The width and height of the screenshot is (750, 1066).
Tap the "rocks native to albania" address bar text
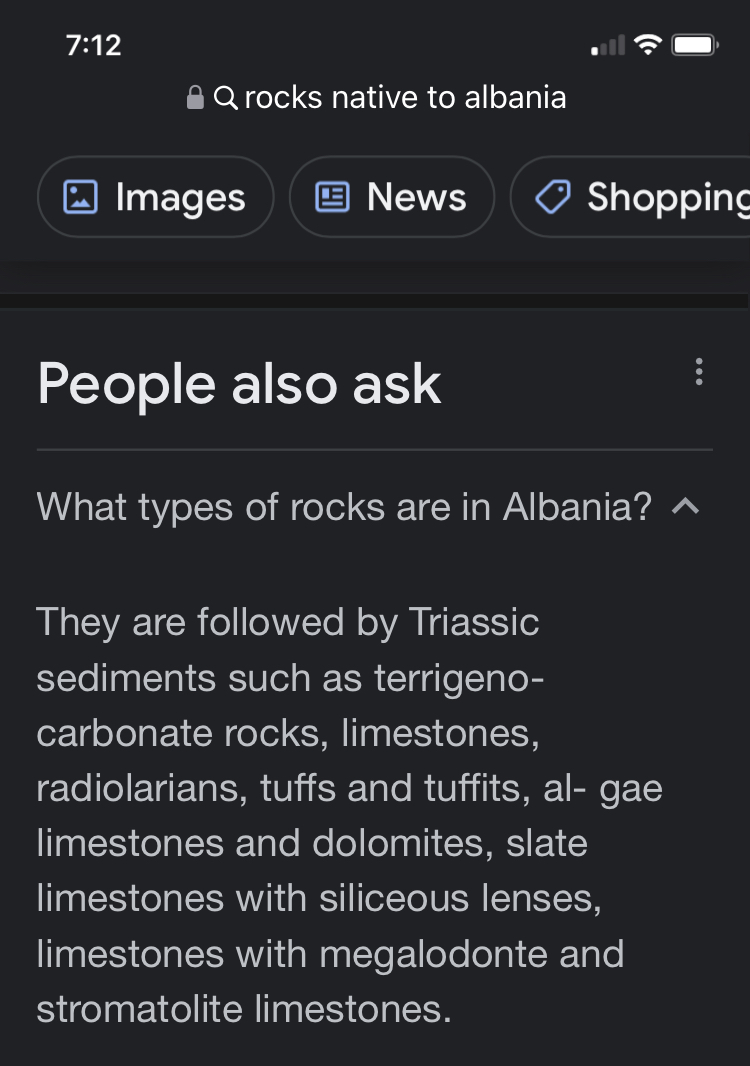pos(405,98)
